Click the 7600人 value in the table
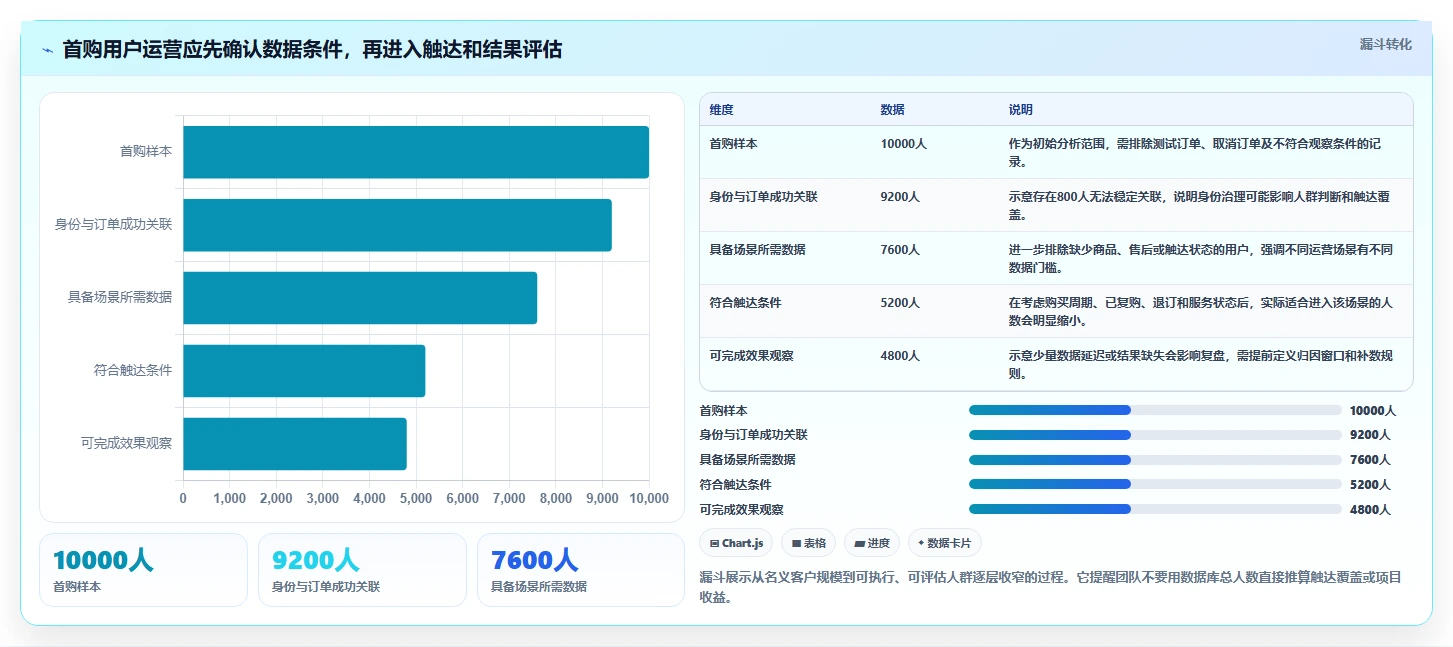This screenshot has width=1453, height=647. [x=900, y=250]
